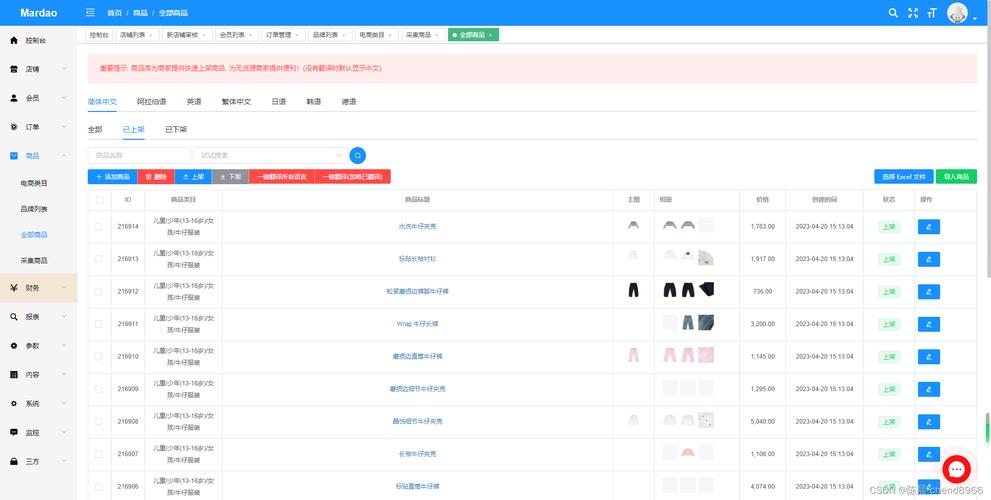Viewport: 991px width, 500px height.
Task: Click the search magnifier in top header
Action: point(893,13)
